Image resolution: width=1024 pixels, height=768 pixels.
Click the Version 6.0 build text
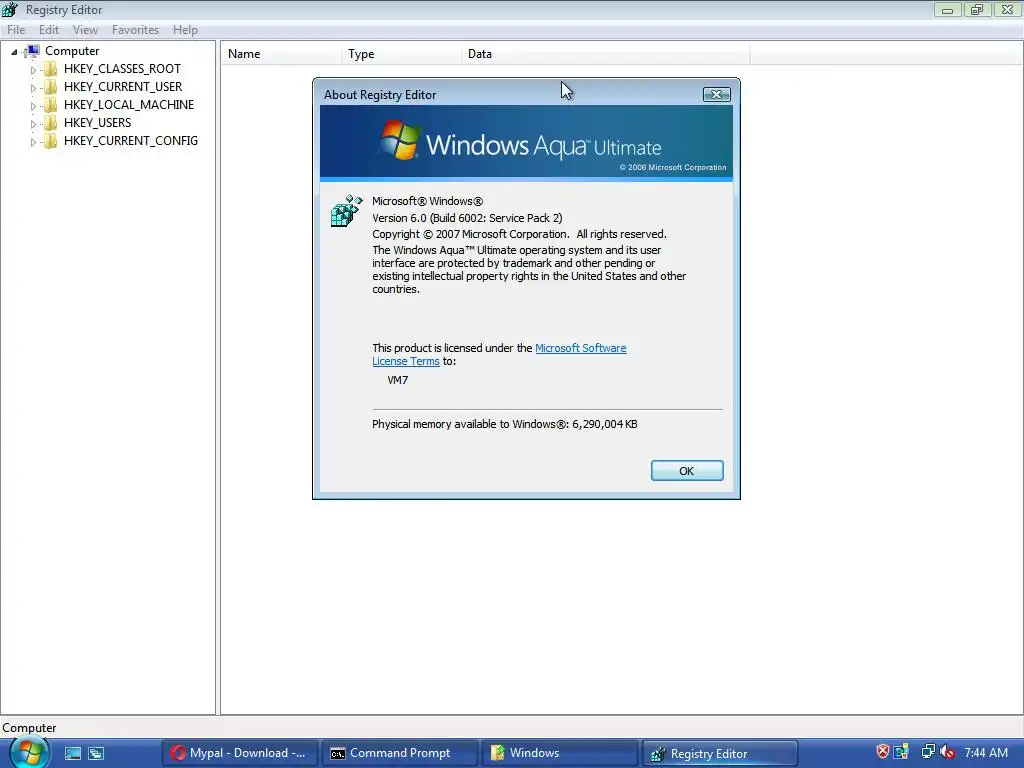tap(467, 218)
